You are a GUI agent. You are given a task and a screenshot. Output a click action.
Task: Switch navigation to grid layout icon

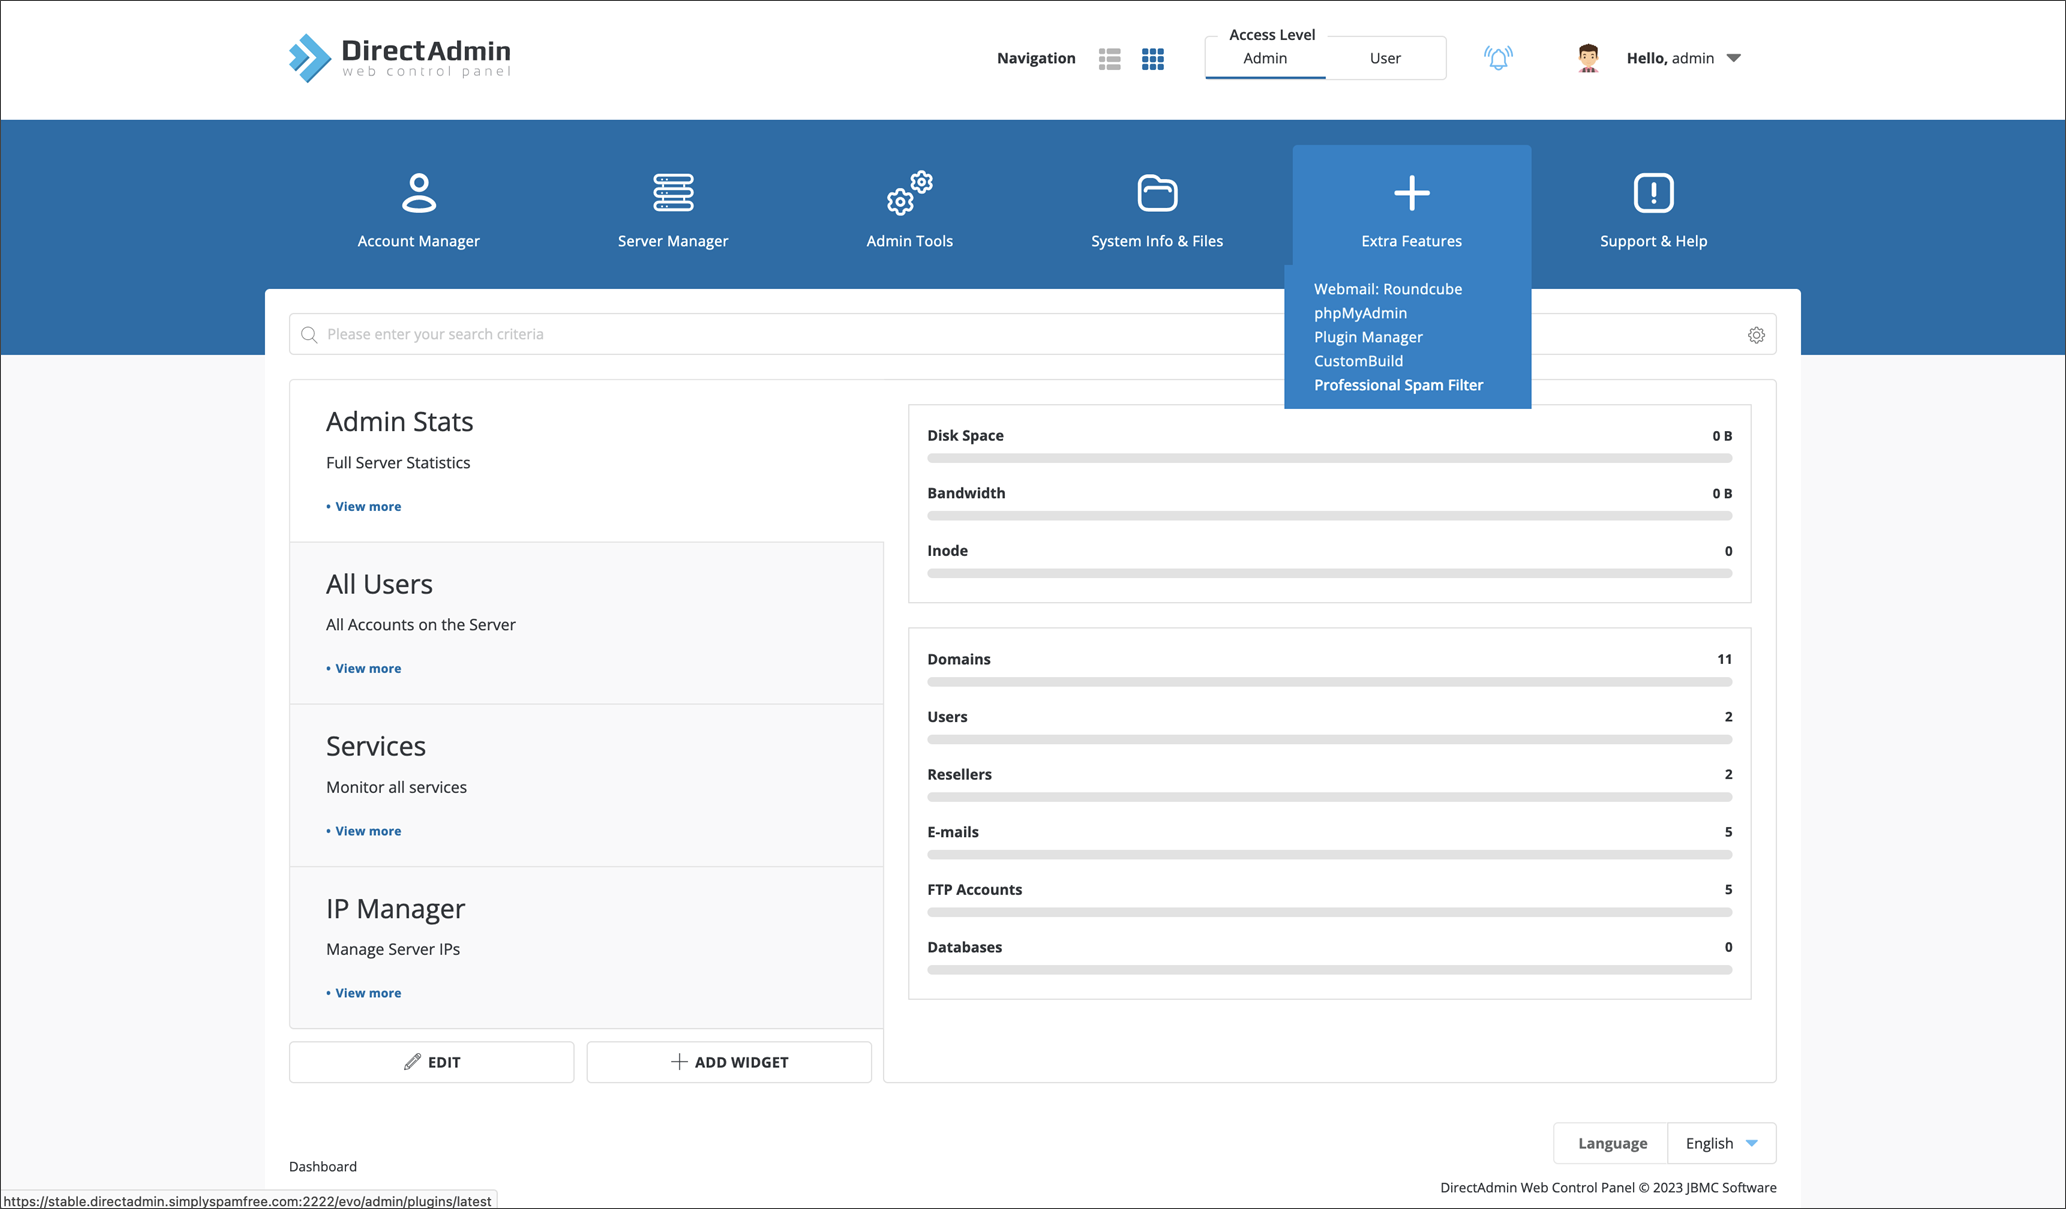click(x=1153, y=59)
